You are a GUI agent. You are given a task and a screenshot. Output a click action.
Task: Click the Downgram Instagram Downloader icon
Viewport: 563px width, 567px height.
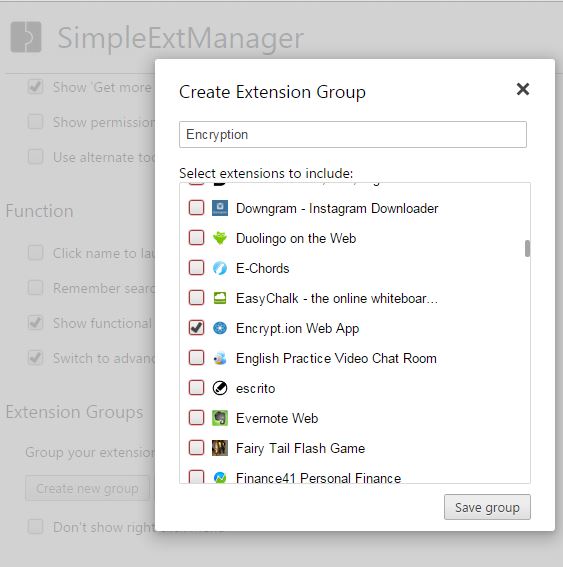coord(220,208)
